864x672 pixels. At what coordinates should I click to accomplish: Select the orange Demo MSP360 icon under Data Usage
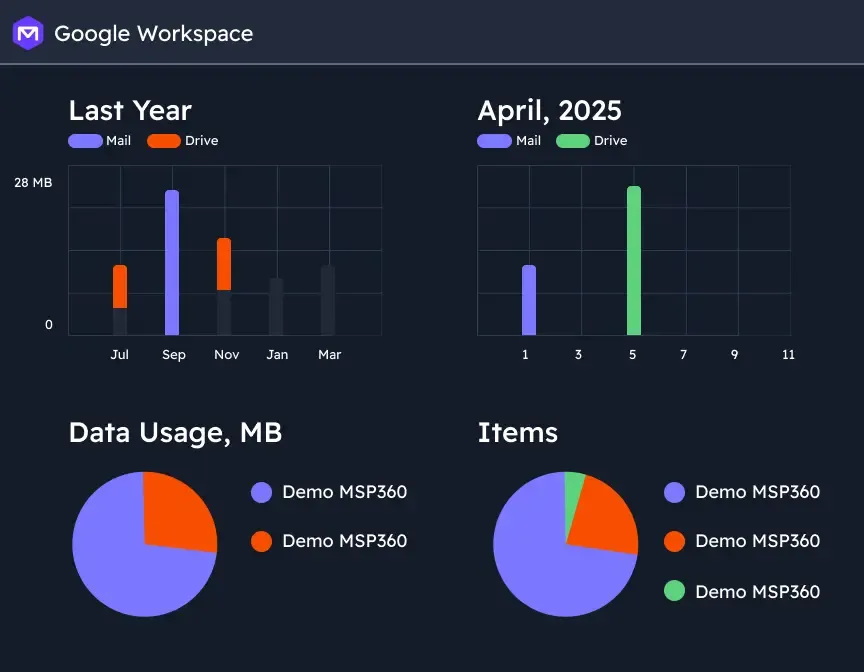click(x=262, y=541)
